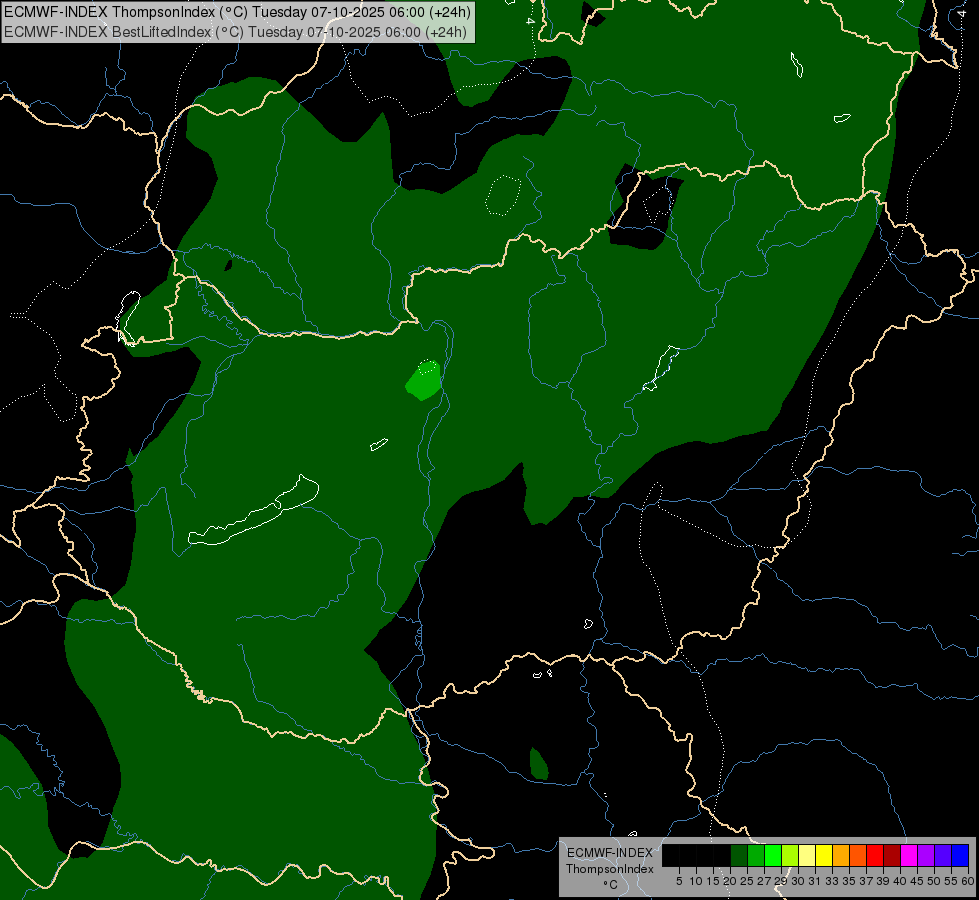
Task: Choose the pale yellow 30–31 legend swatch
Action: tap(806, 855)
